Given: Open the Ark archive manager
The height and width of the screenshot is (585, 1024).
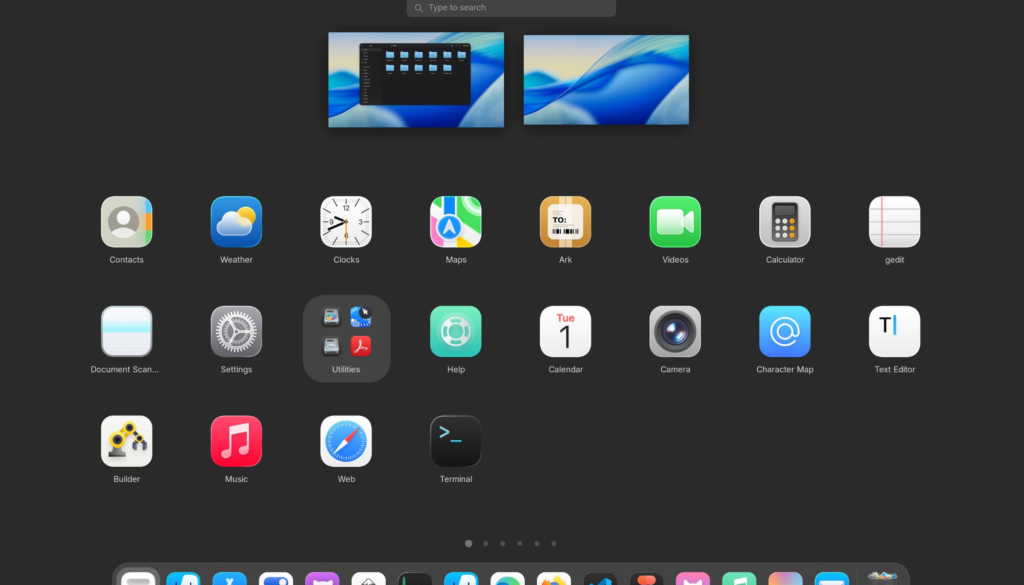Looking at the screenshot, I should coord(565,222).
